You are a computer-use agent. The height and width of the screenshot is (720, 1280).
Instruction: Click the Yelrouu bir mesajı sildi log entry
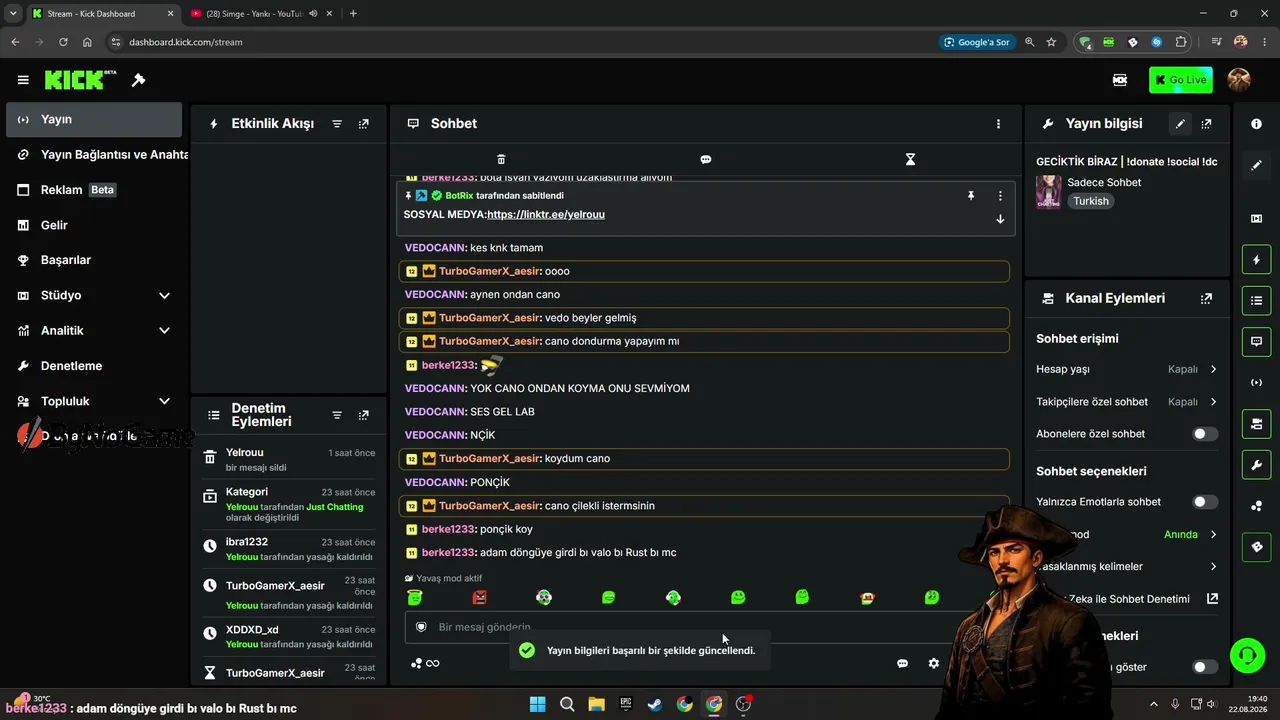[x=288, y=459]
